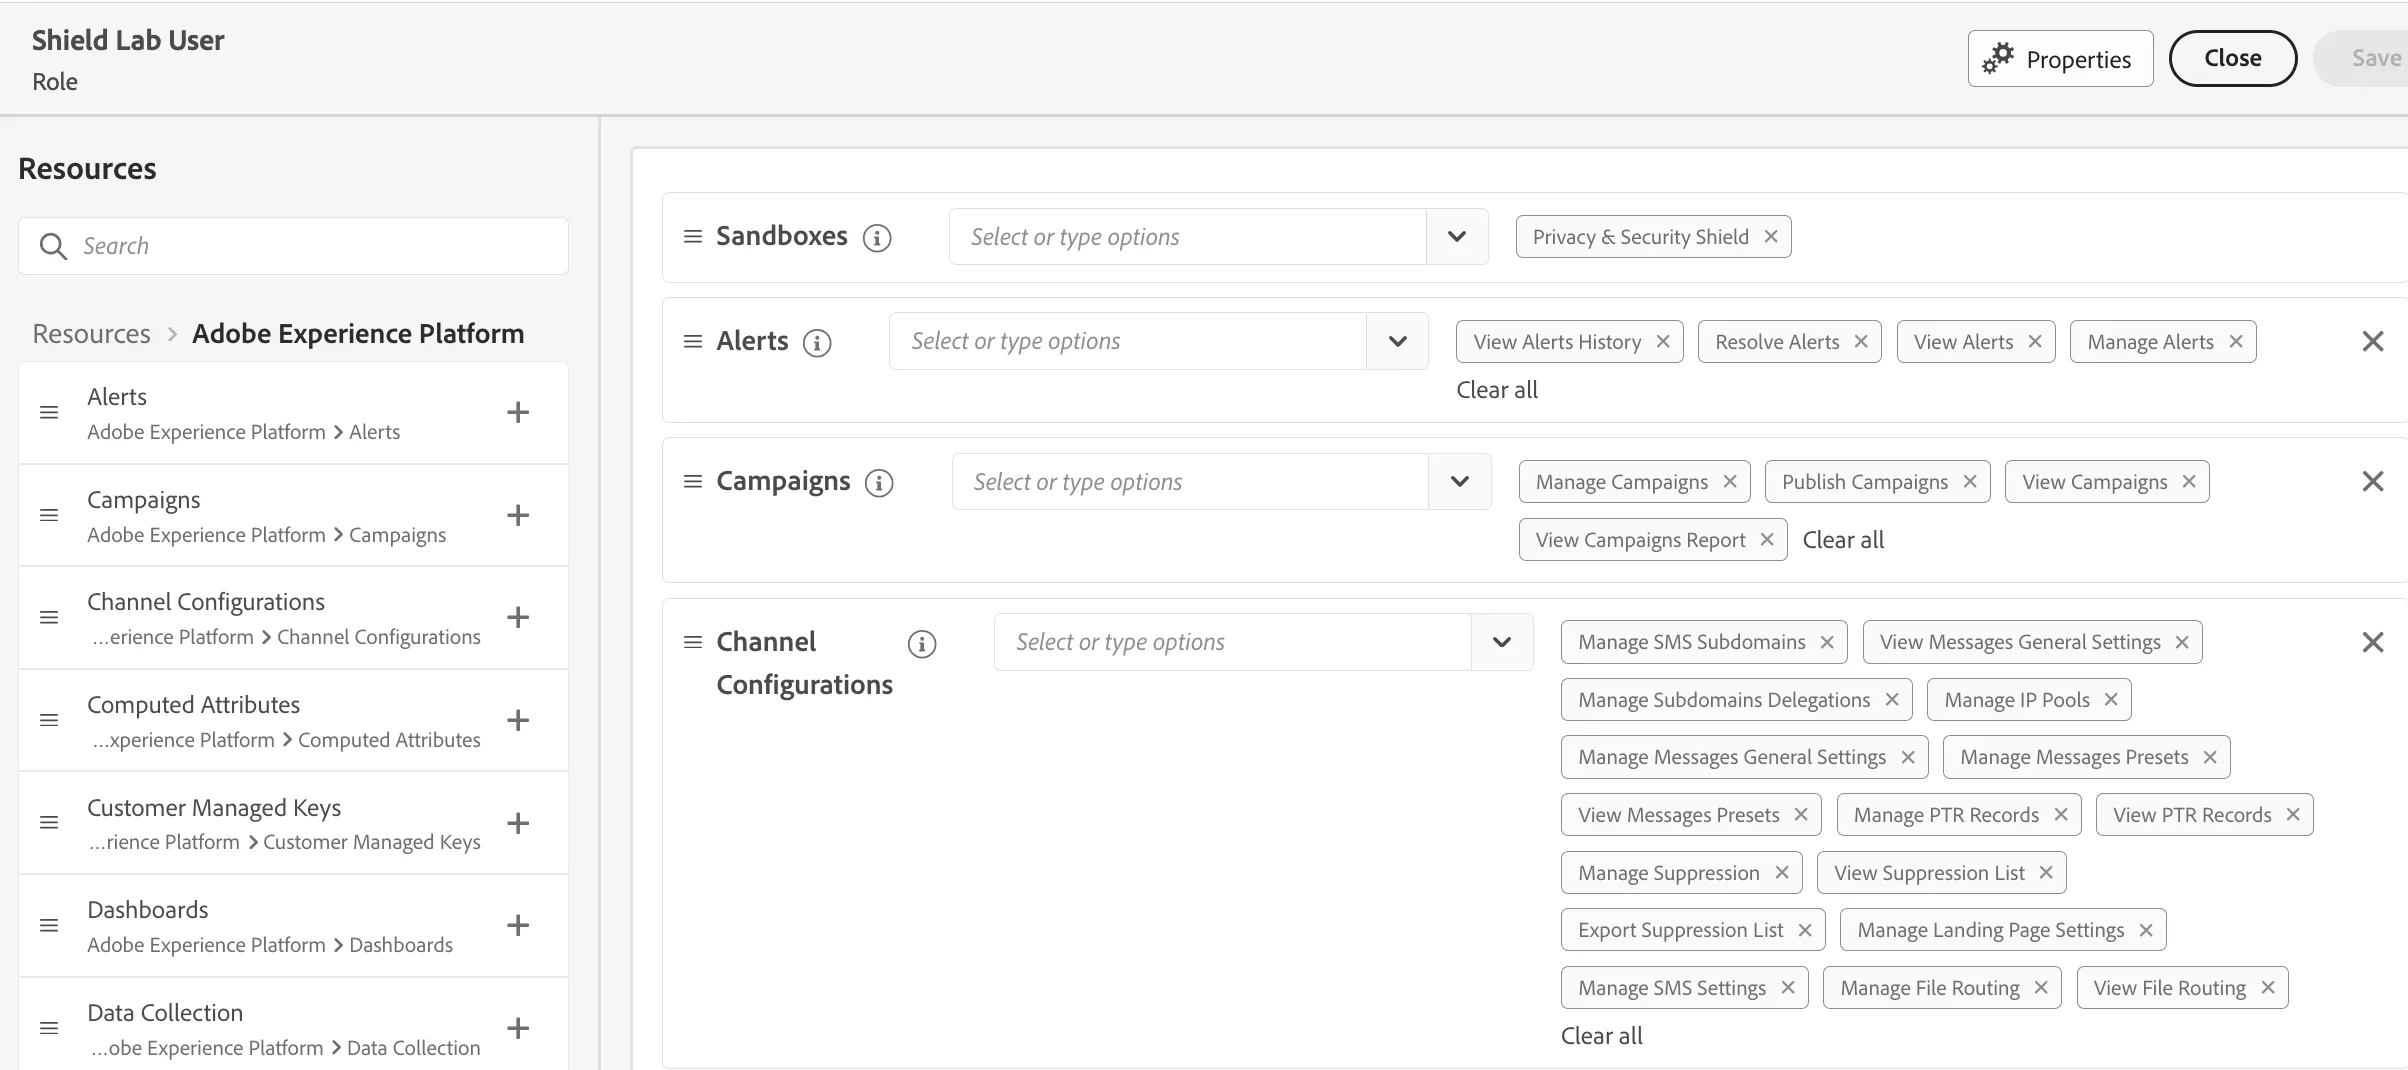Remove Manage IP Pools tag

[x=2111, y=700]
